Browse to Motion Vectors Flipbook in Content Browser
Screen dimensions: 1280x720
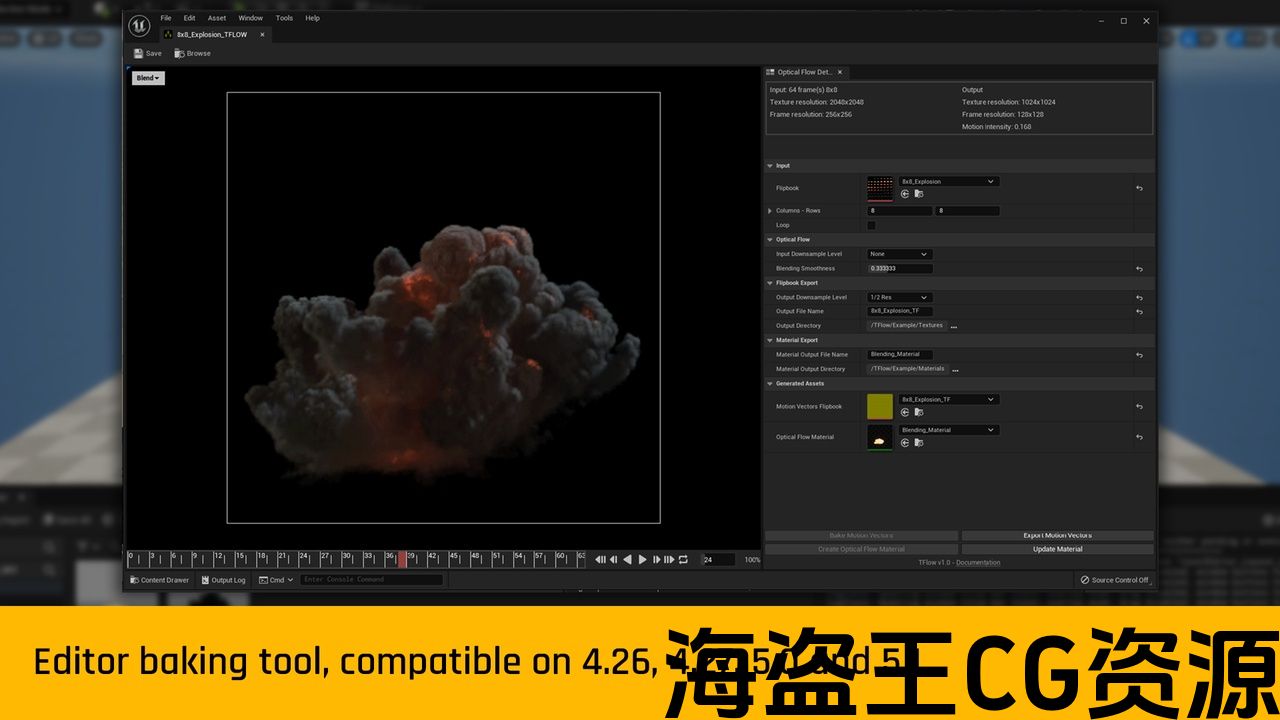coord(919,412)
